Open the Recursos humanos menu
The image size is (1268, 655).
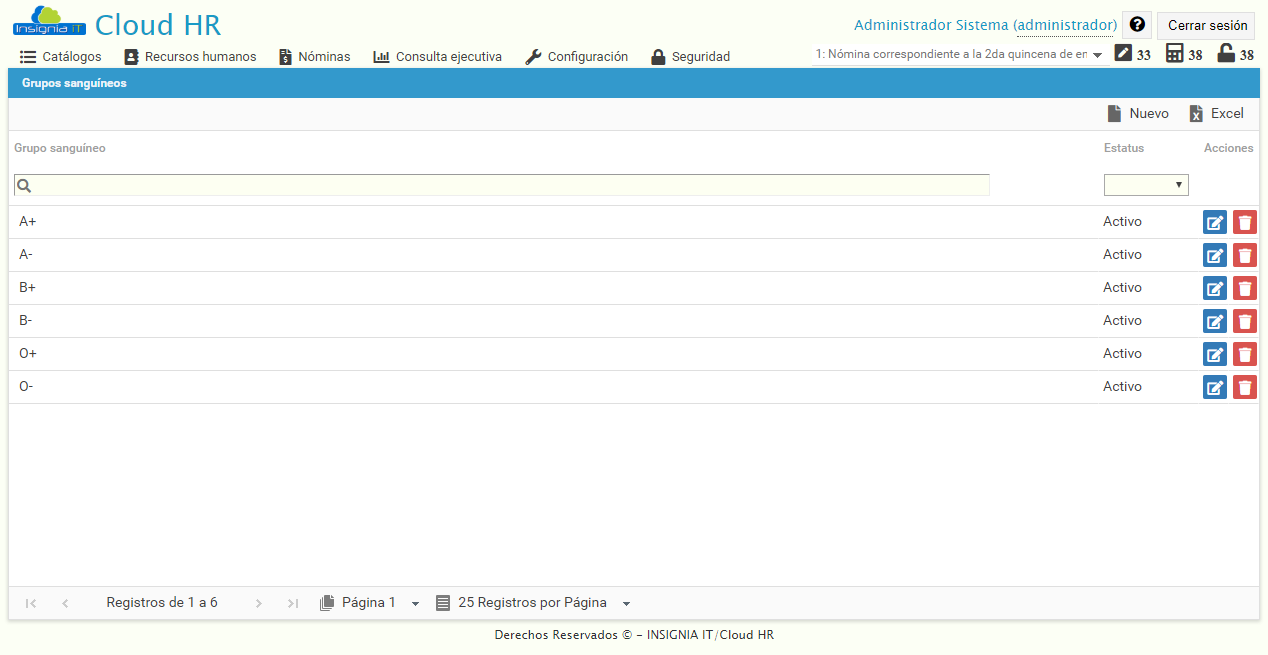(x=190, y=56)
